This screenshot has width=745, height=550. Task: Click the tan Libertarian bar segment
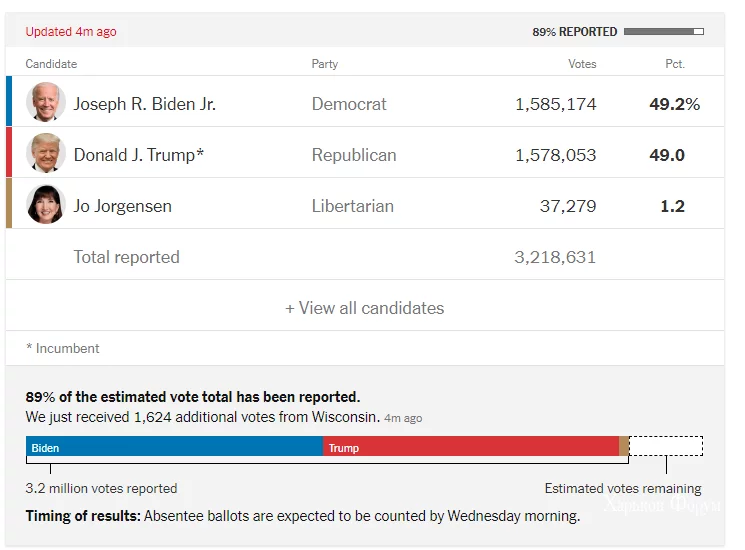coord(624,447)
